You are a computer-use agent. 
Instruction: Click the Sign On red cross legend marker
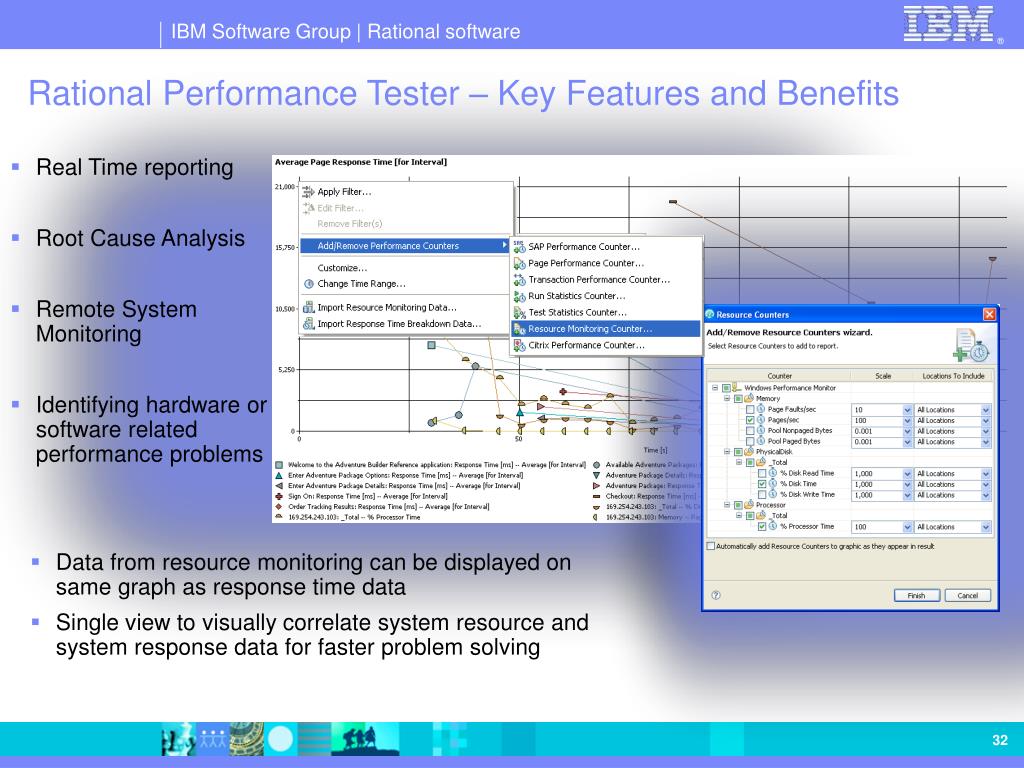coord(279,496)
